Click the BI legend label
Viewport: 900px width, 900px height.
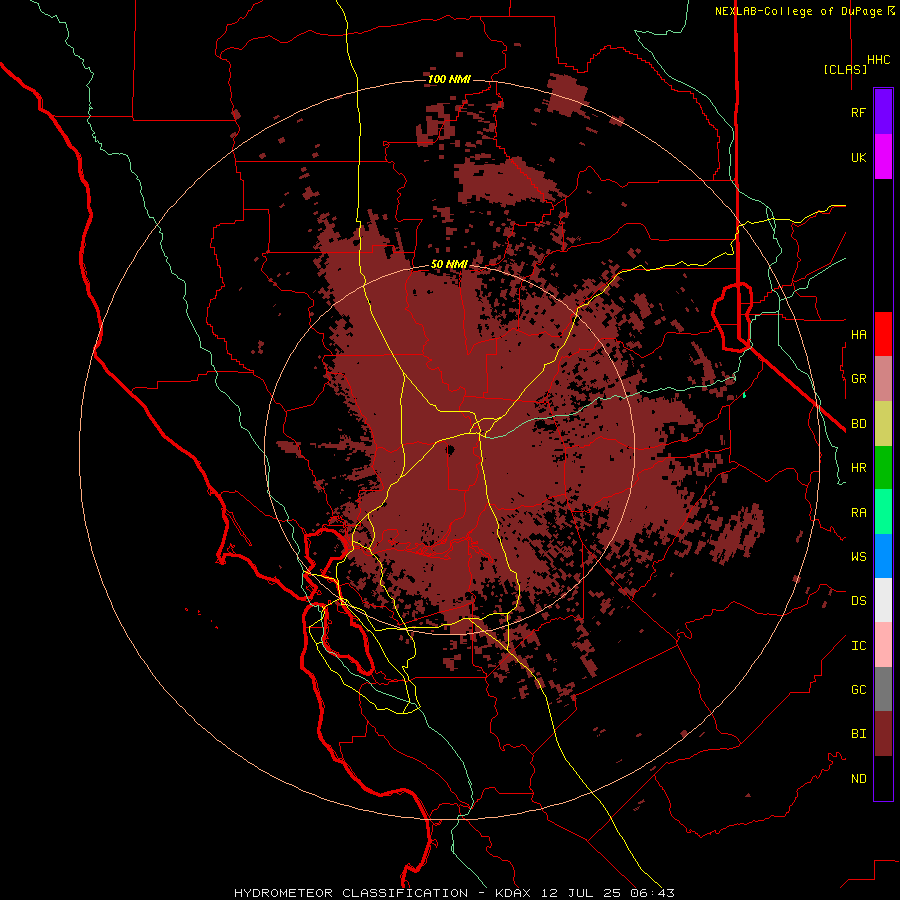click(x=858, y=734)
